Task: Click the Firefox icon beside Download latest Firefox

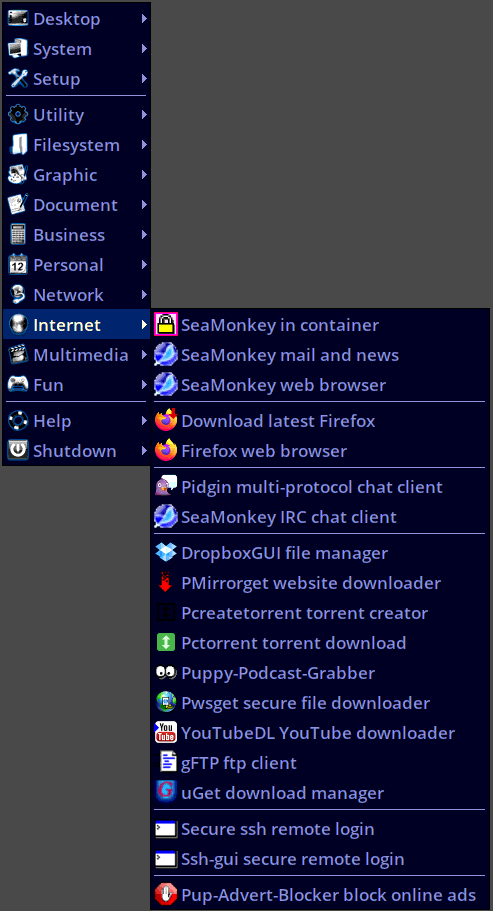Action: coord(165,421)
